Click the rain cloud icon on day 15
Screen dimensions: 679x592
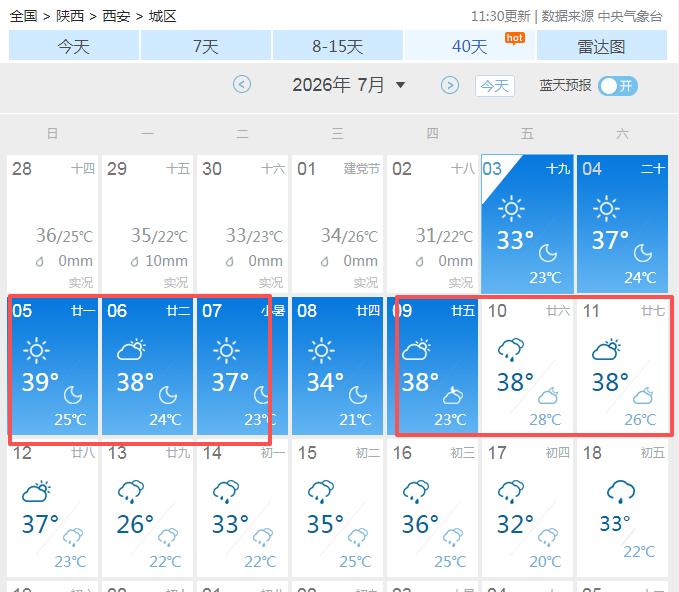[321, 492]
